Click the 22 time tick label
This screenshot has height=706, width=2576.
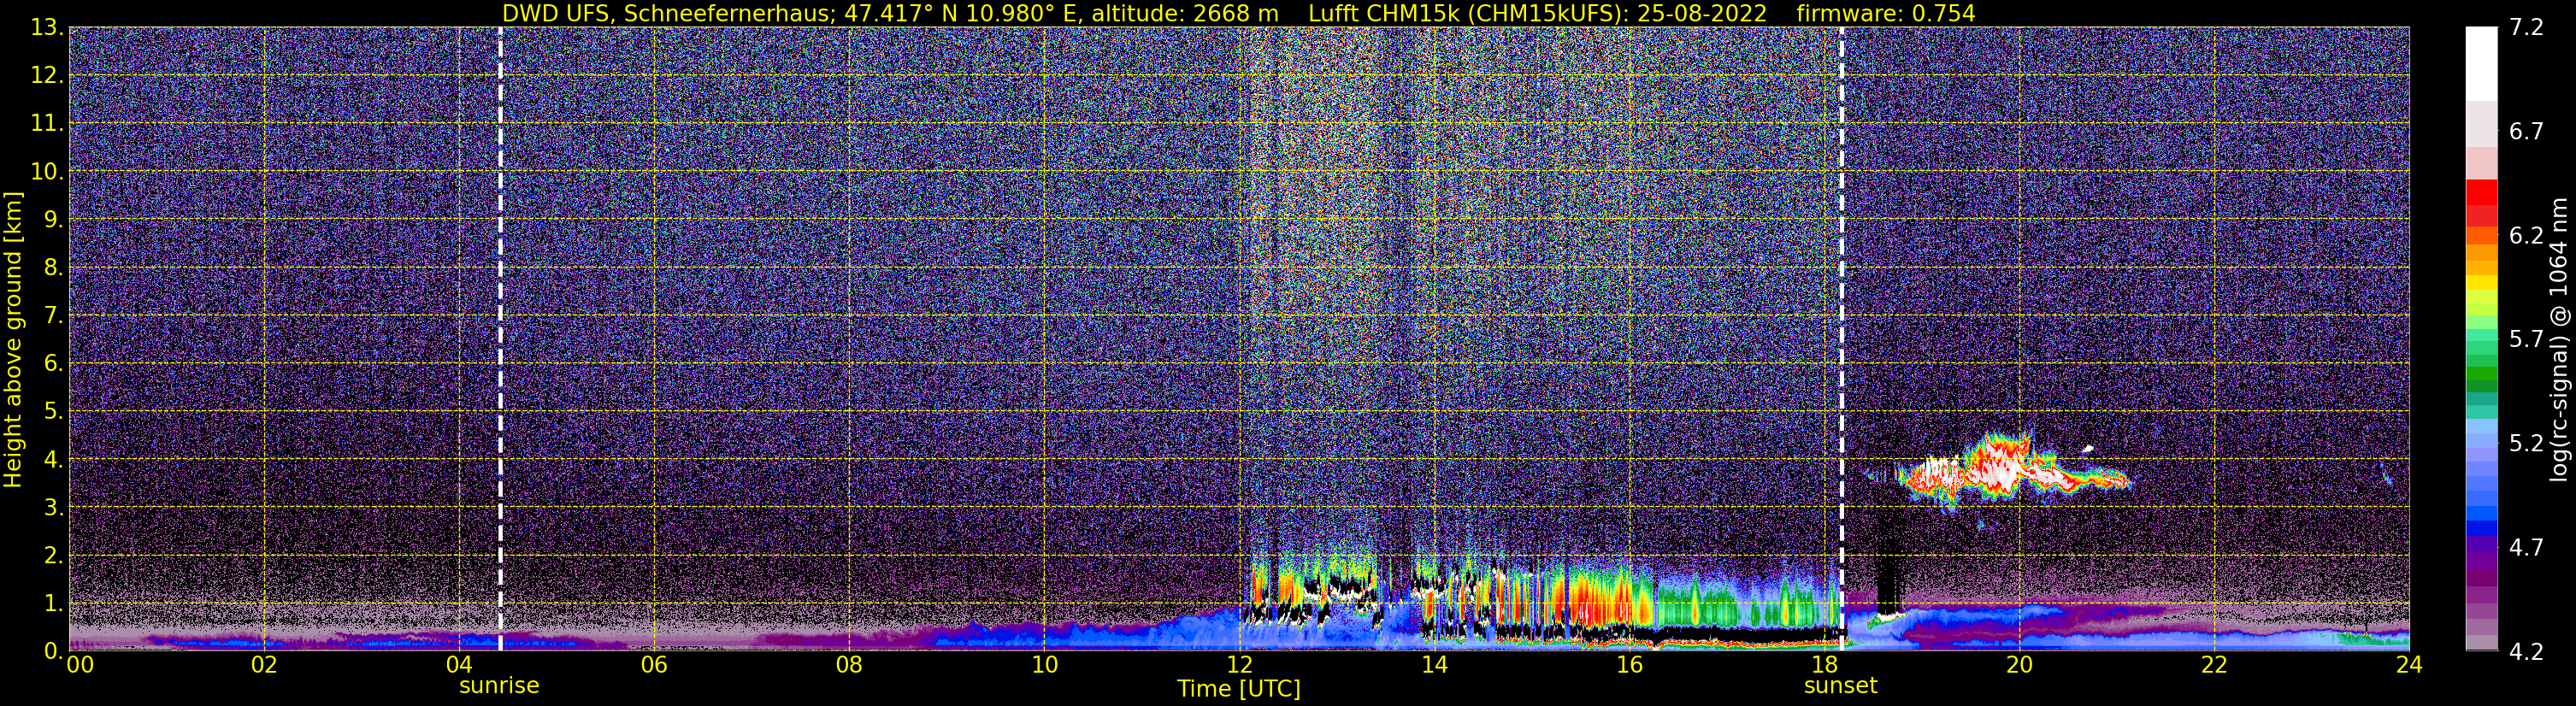point(2214,664)
